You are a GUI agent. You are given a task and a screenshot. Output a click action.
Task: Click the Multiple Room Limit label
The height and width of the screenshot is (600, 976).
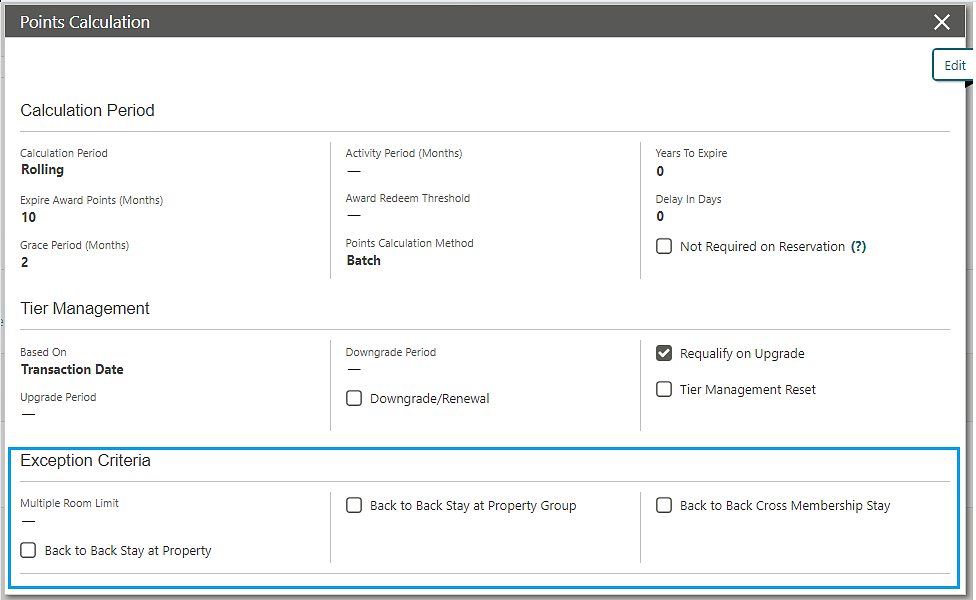click(x=69, y=503)
